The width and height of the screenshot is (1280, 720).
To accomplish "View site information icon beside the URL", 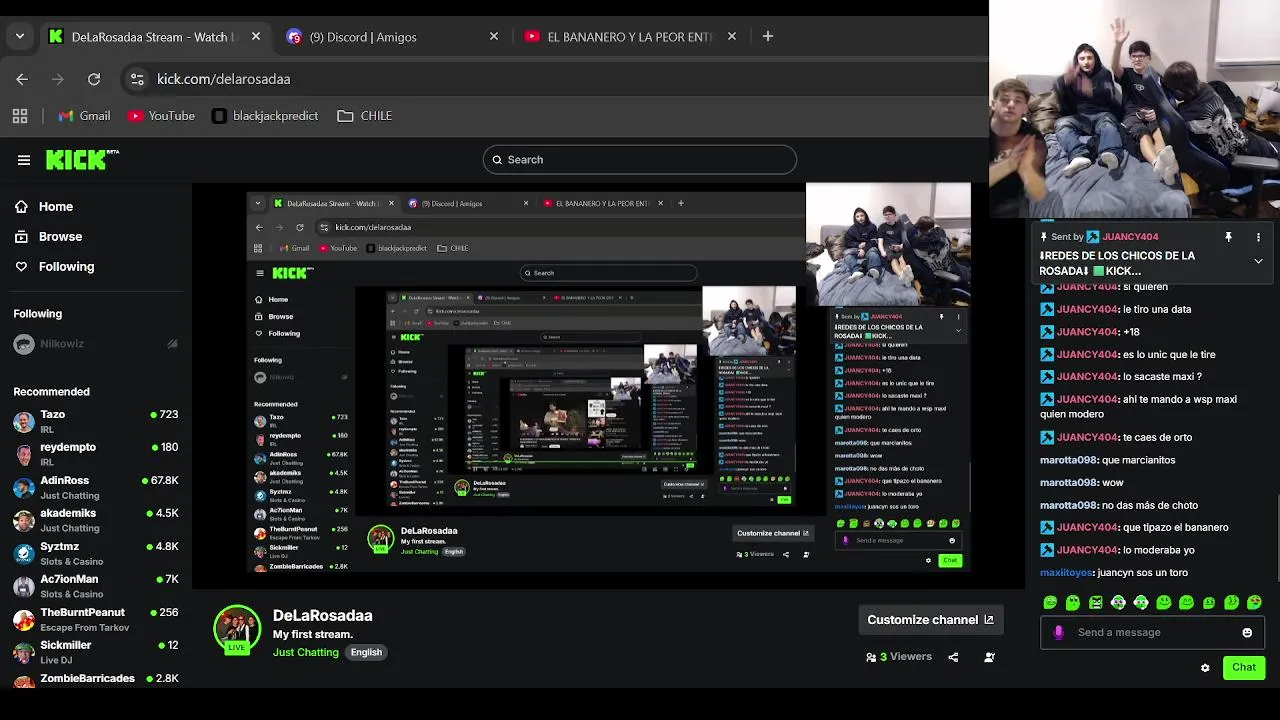I will pyautogui.click(x=137, y=79).
